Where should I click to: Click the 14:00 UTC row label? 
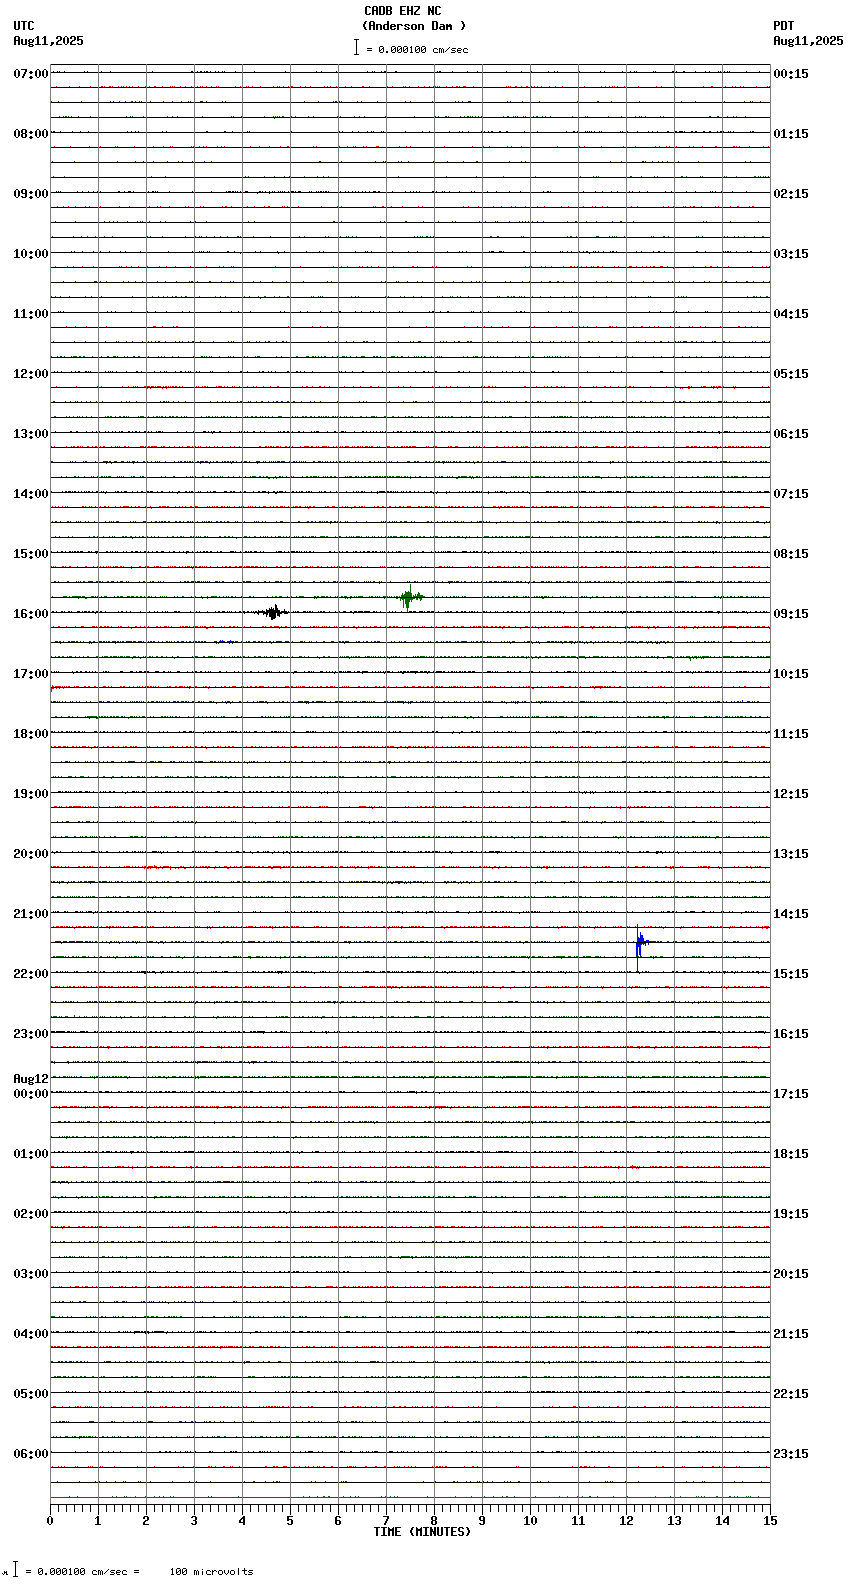click(31, 494)
